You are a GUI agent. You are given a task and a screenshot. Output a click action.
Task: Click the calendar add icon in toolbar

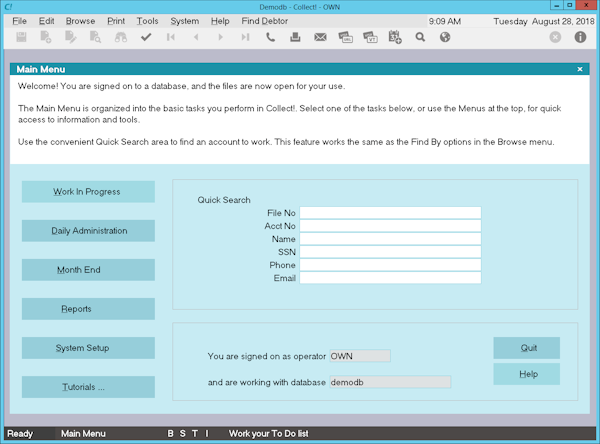(x=395, y=38)
